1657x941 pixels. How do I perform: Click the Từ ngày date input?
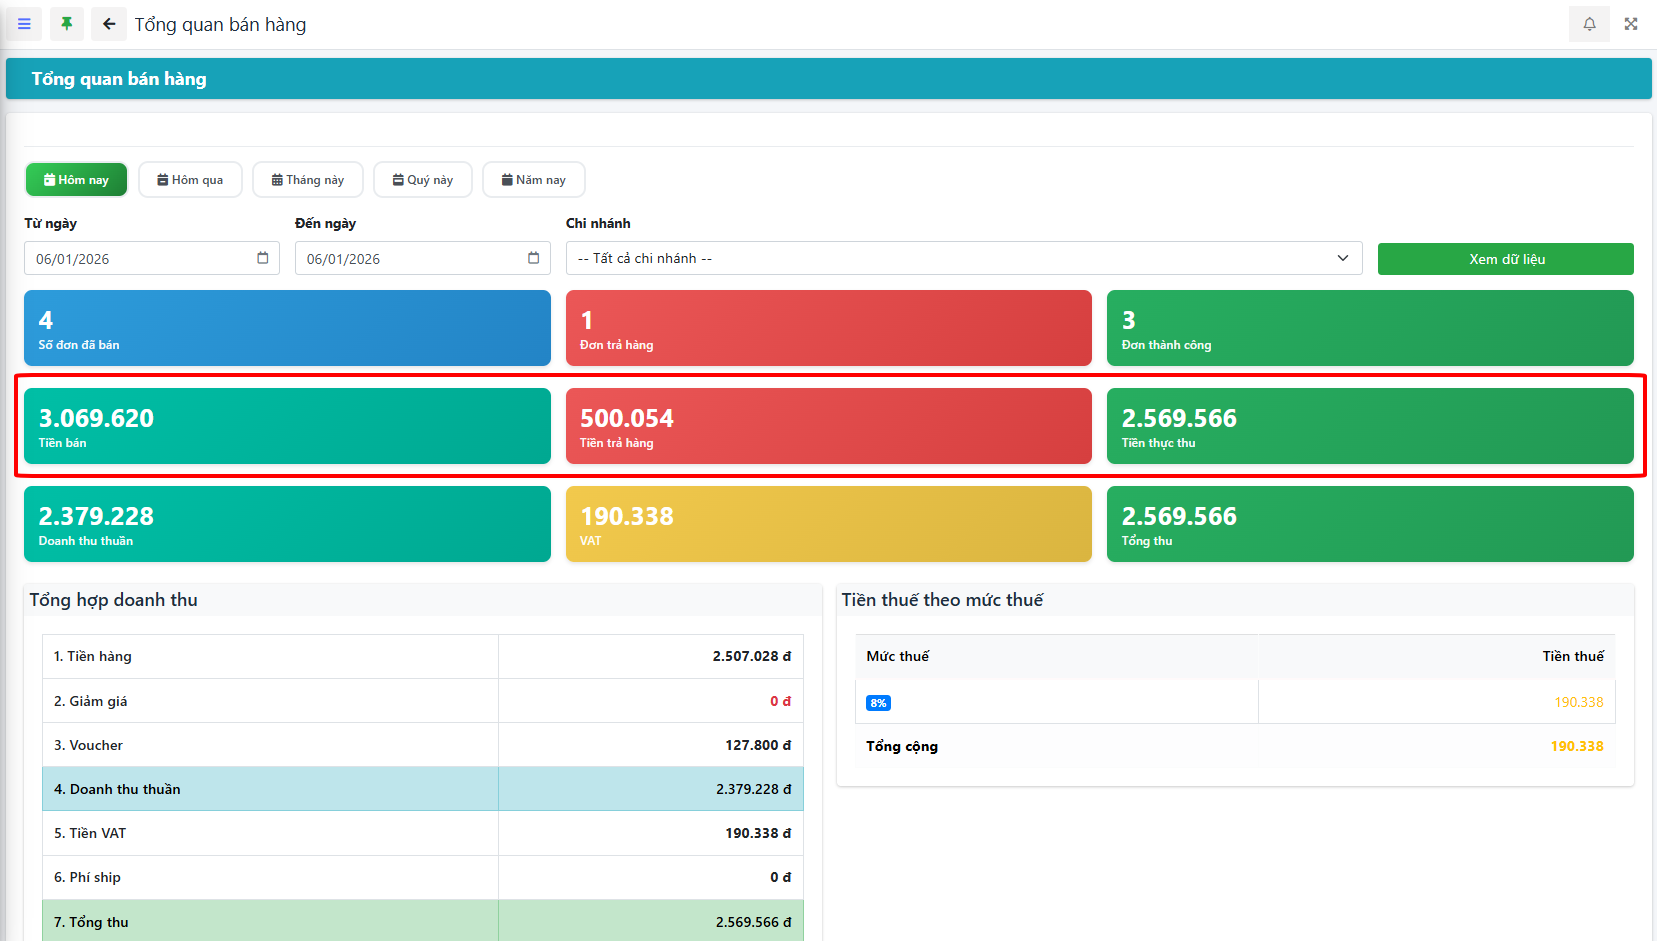[140, 258]
